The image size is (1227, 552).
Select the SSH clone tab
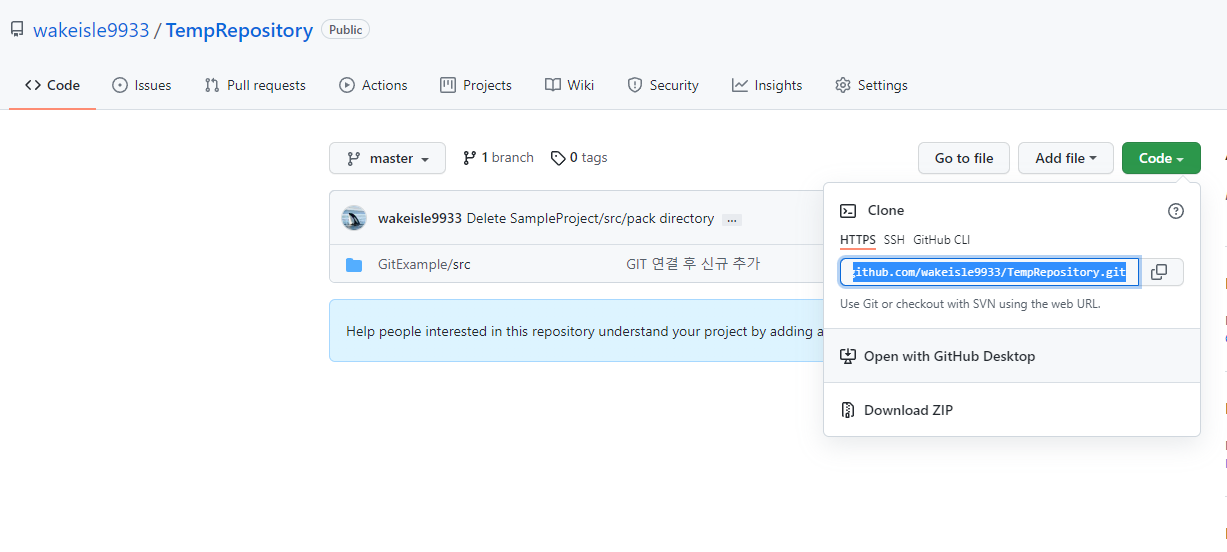(894, 240)
